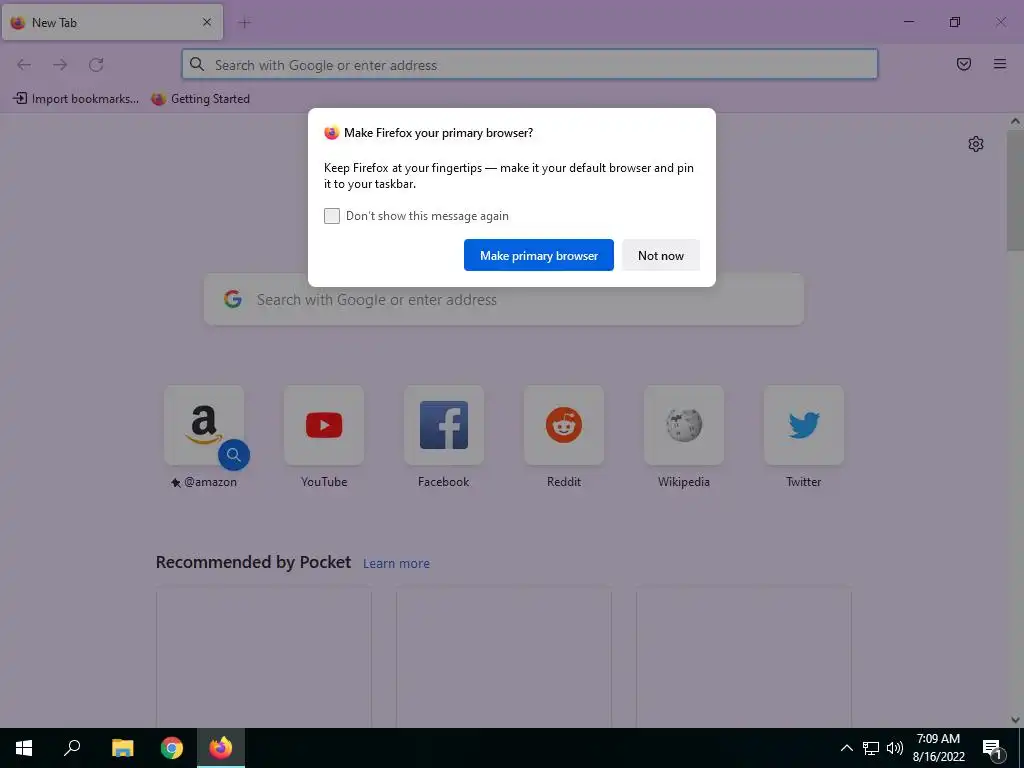
Task: Click the page search box field
Action: (504, 299)
